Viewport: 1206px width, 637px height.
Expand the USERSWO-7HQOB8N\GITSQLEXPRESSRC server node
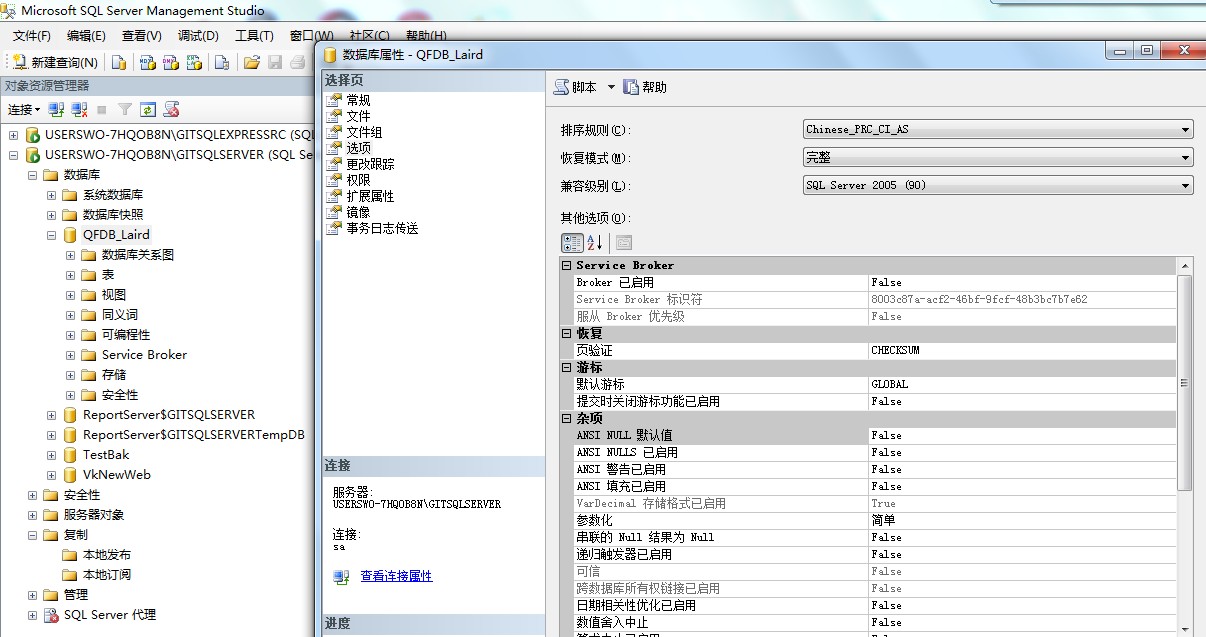point(14,135)
